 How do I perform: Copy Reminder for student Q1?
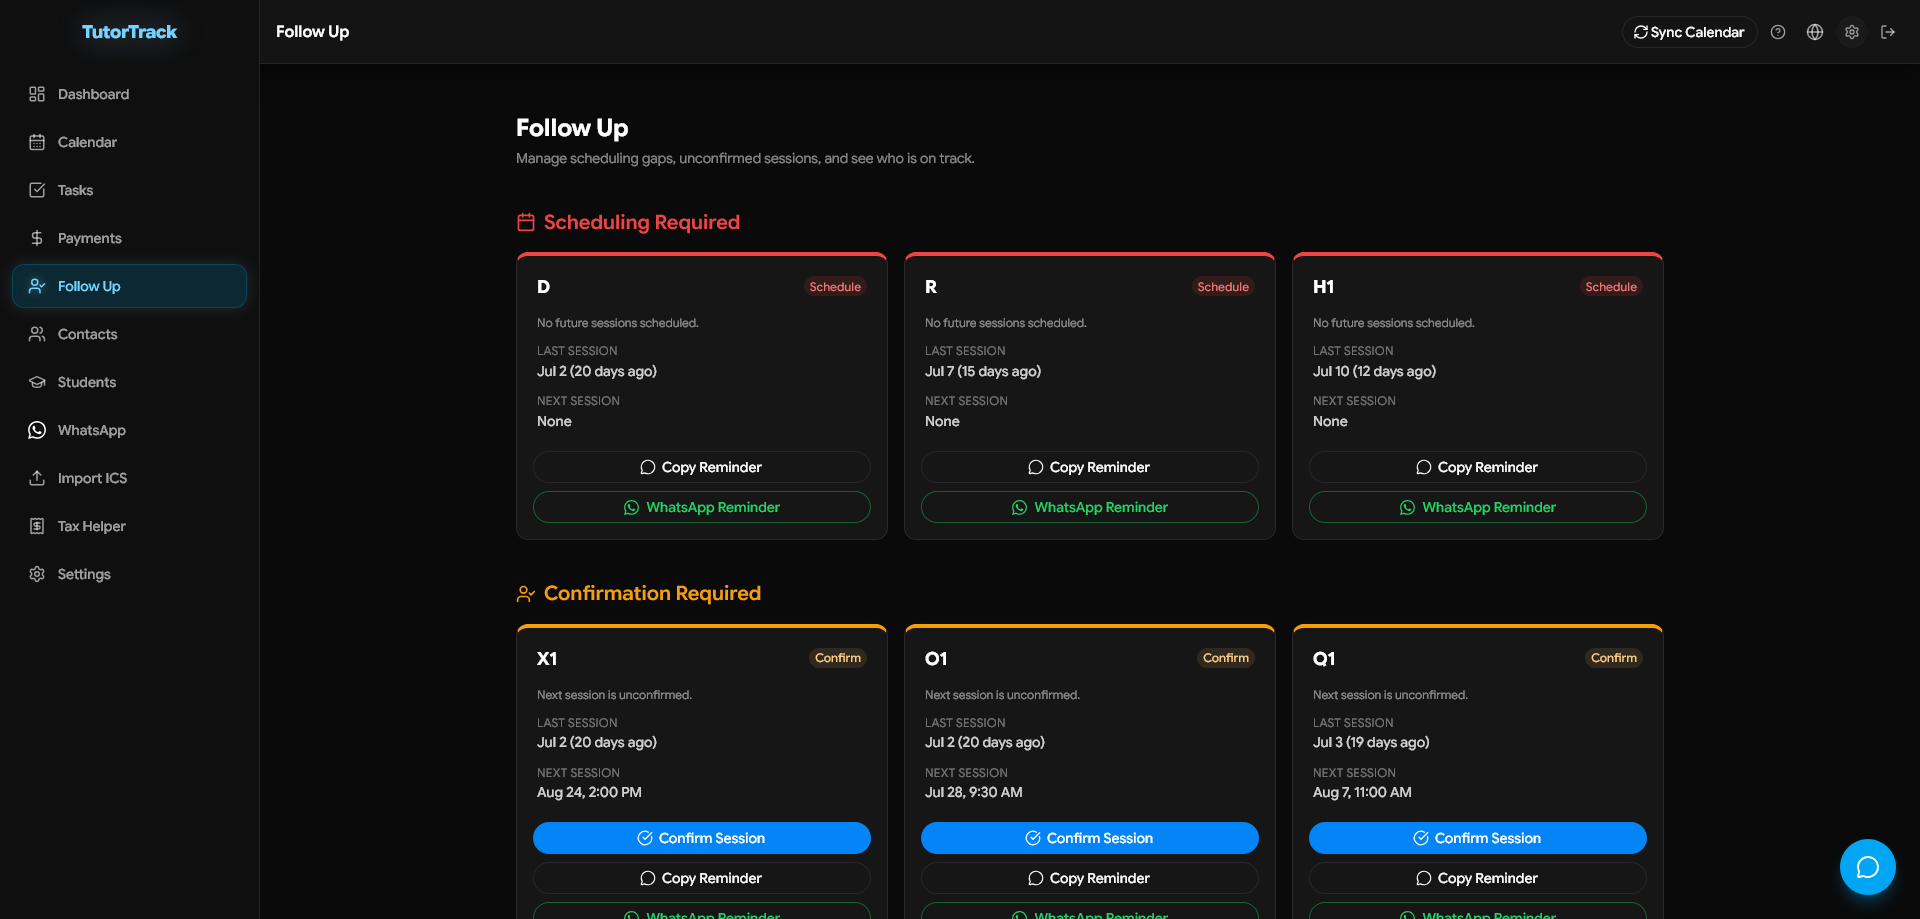[1478, 878]
